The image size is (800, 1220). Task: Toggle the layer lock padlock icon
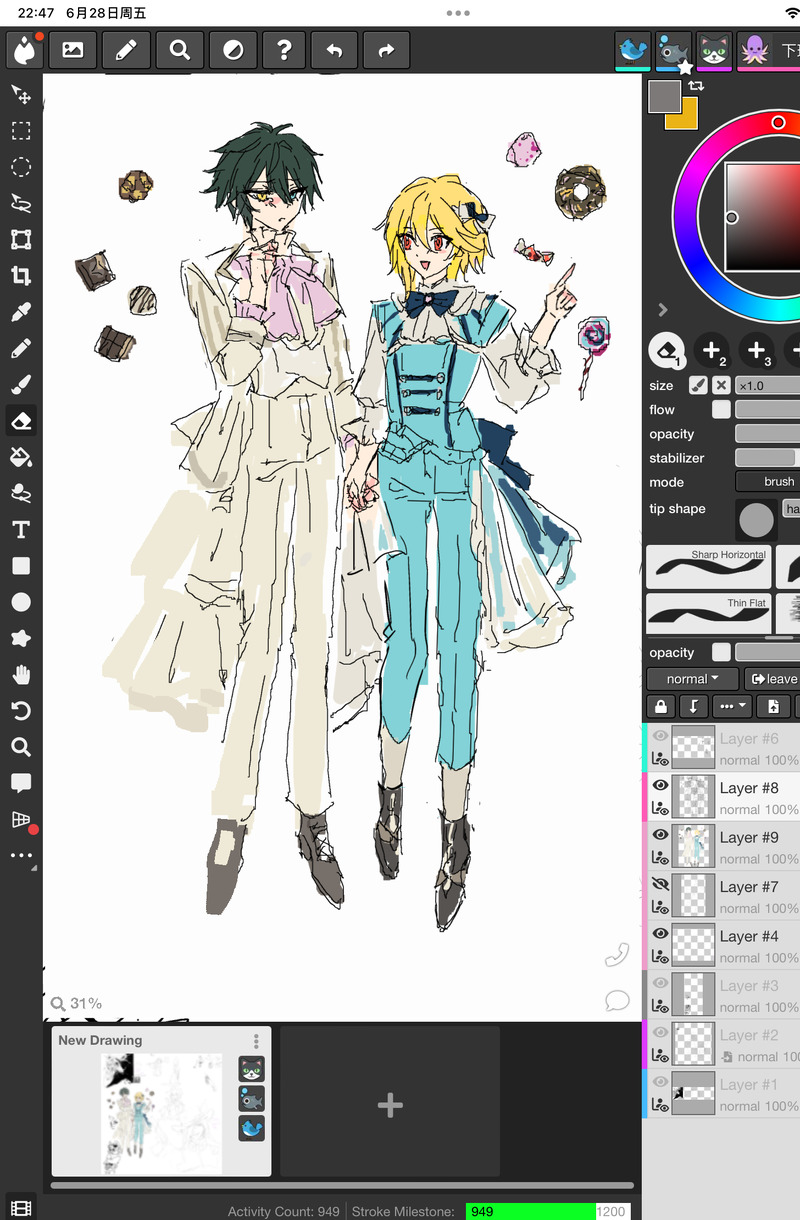tap(660, 705)
